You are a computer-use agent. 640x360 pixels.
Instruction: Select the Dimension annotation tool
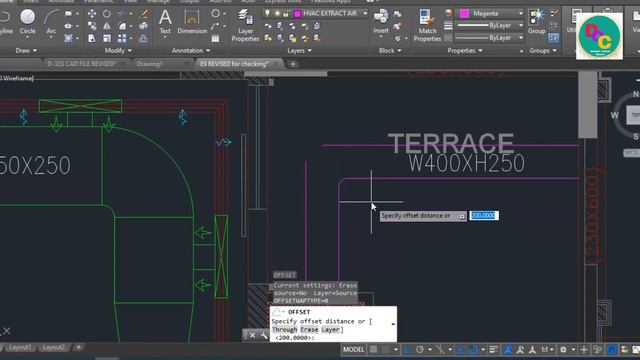(192, 22)
